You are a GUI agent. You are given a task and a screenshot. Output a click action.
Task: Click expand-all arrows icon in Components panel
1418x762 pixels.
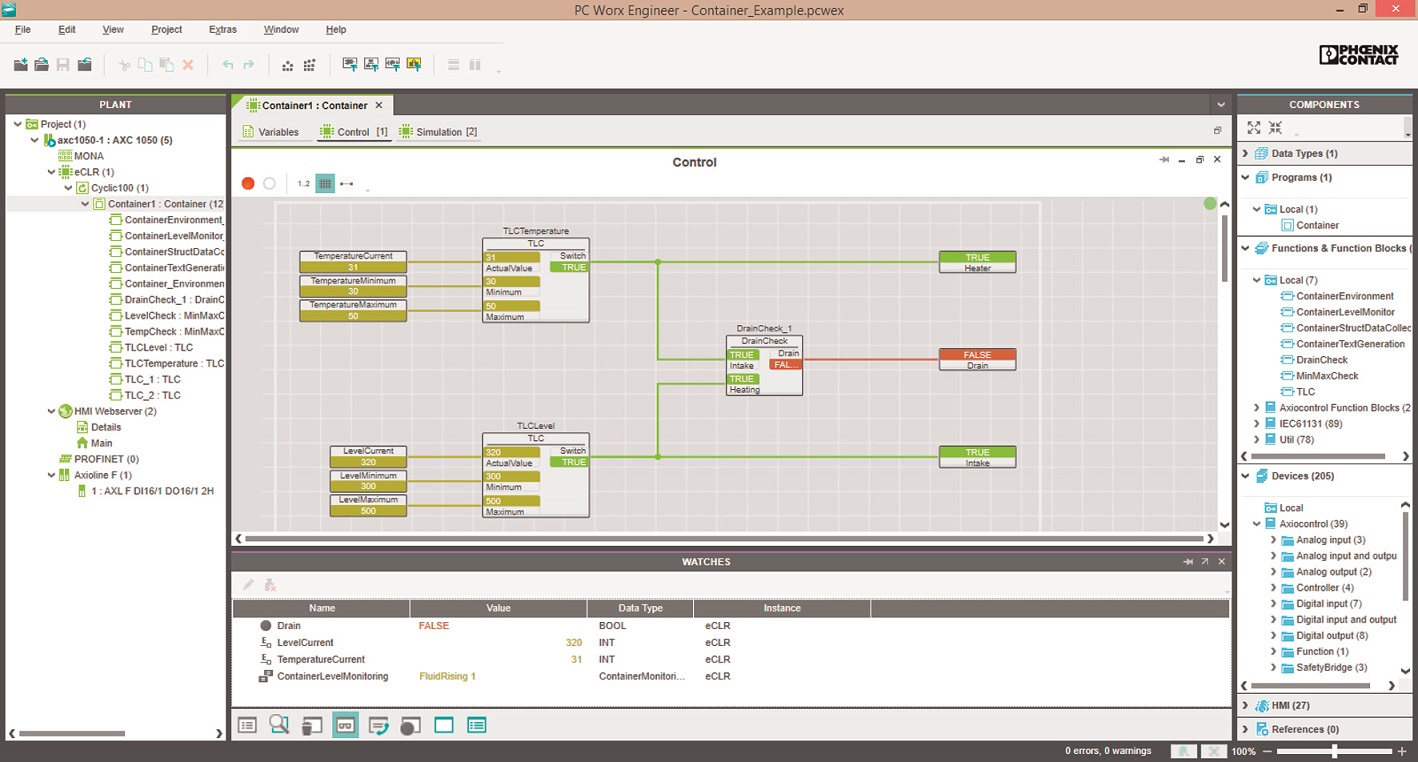[1254, 128]
